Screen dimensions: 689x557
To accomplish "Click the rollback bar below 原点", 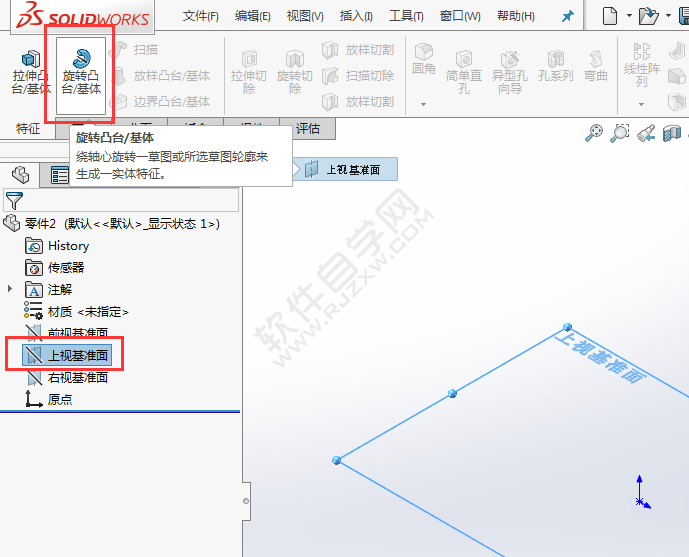I will (x=120, y=412).
